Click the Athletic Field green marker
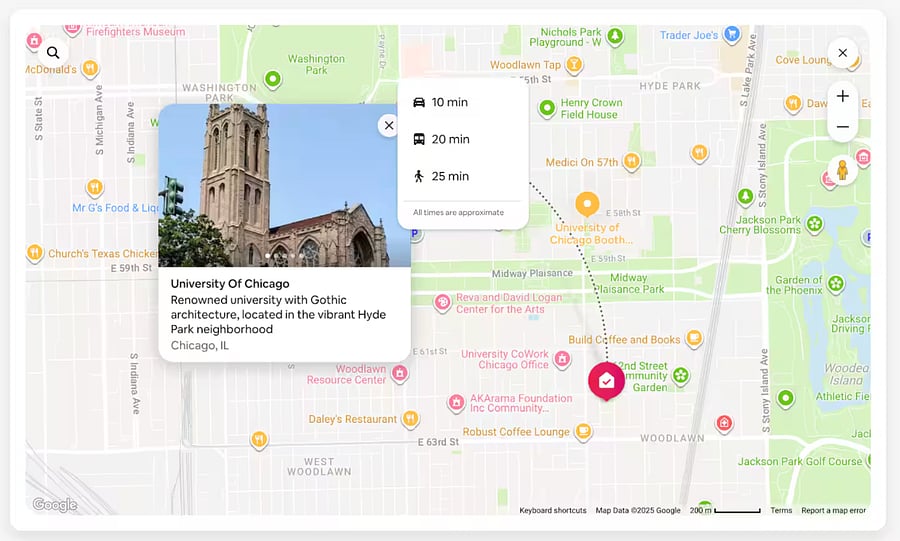900x541 pixels. click(x=786, y=398)
